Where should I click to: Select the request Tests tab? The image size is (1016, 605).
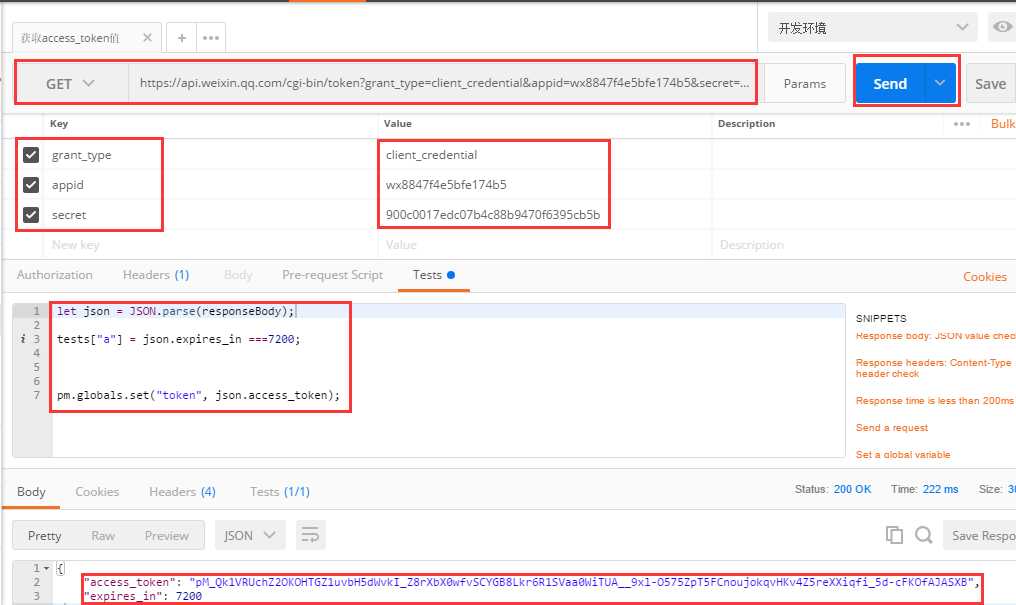click(433, 275)
